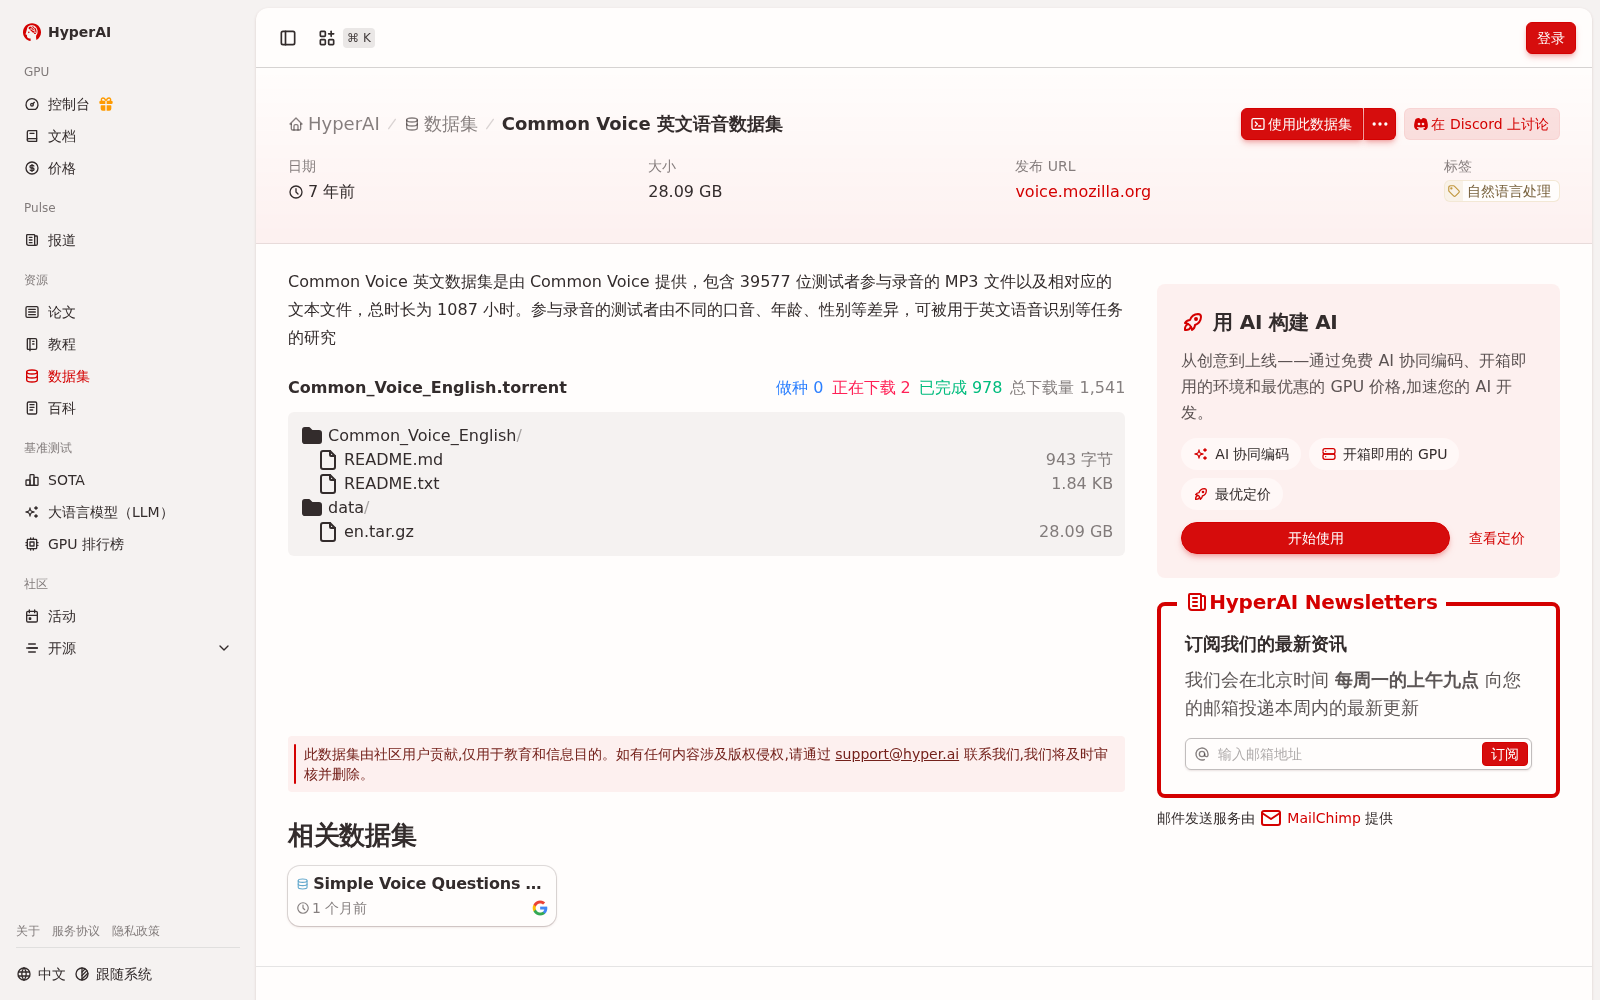Click AI 协同编码 chip

(1241, 454)
